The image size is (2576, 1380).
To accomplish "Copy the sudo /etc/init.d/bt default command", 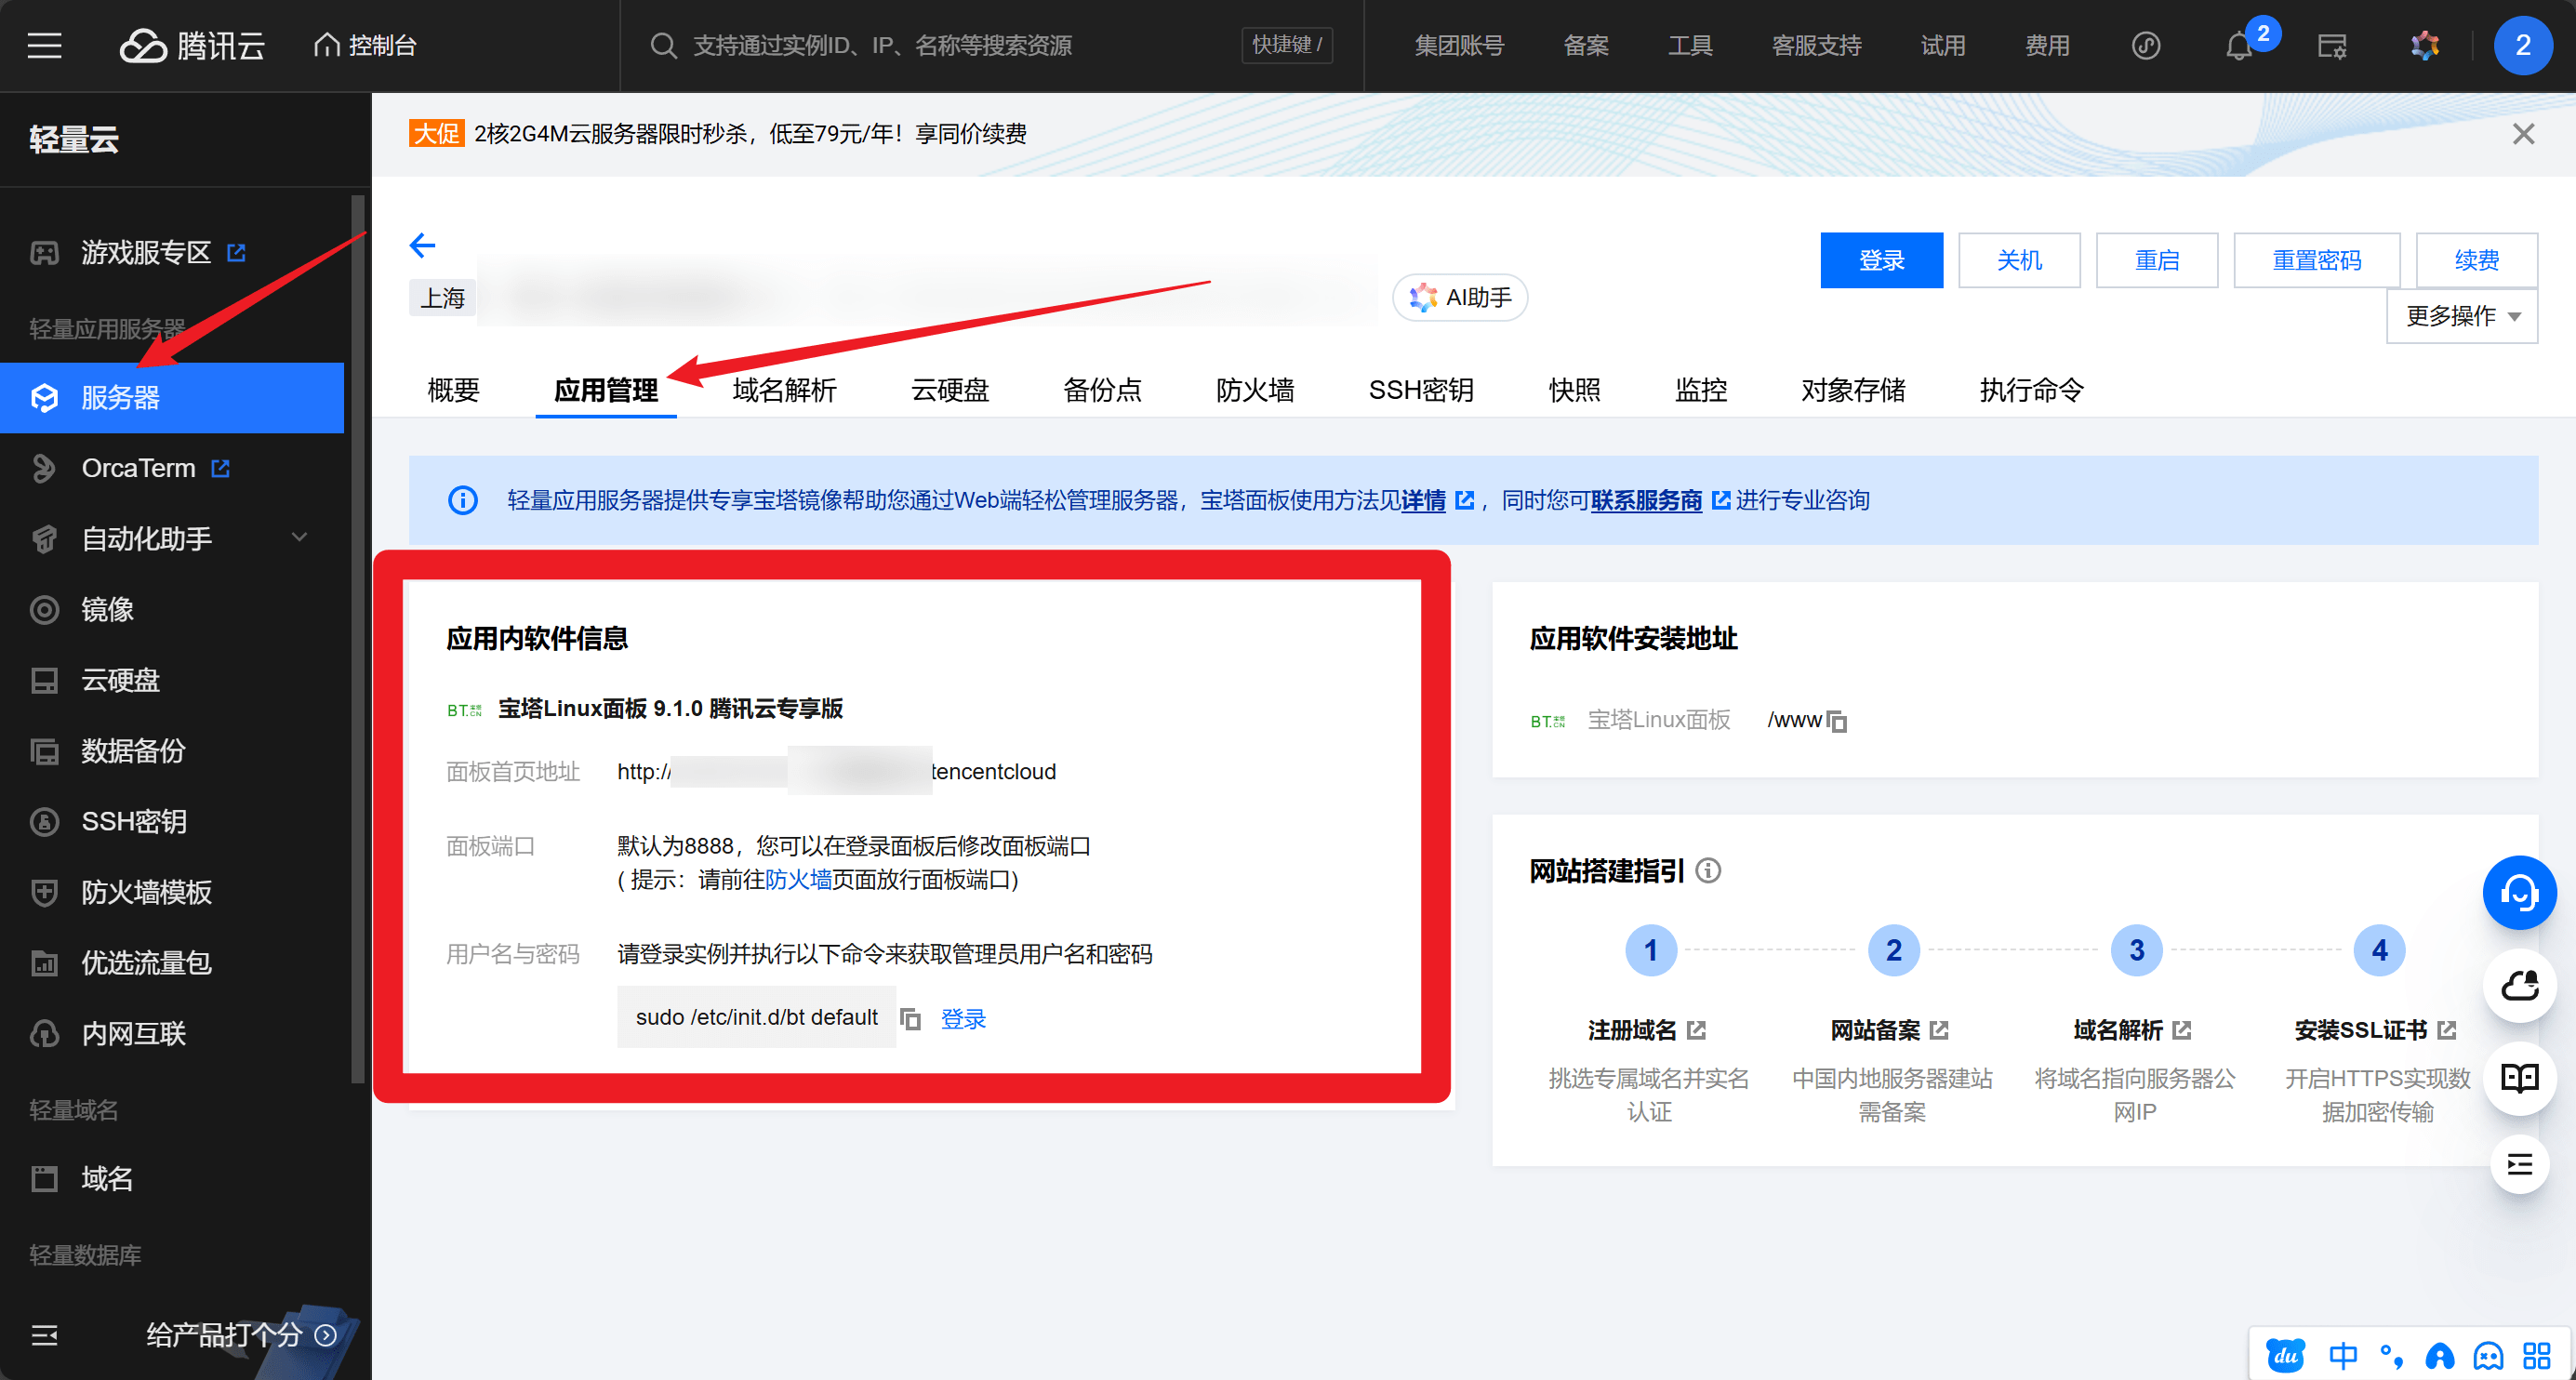I will coord(911,1017).
